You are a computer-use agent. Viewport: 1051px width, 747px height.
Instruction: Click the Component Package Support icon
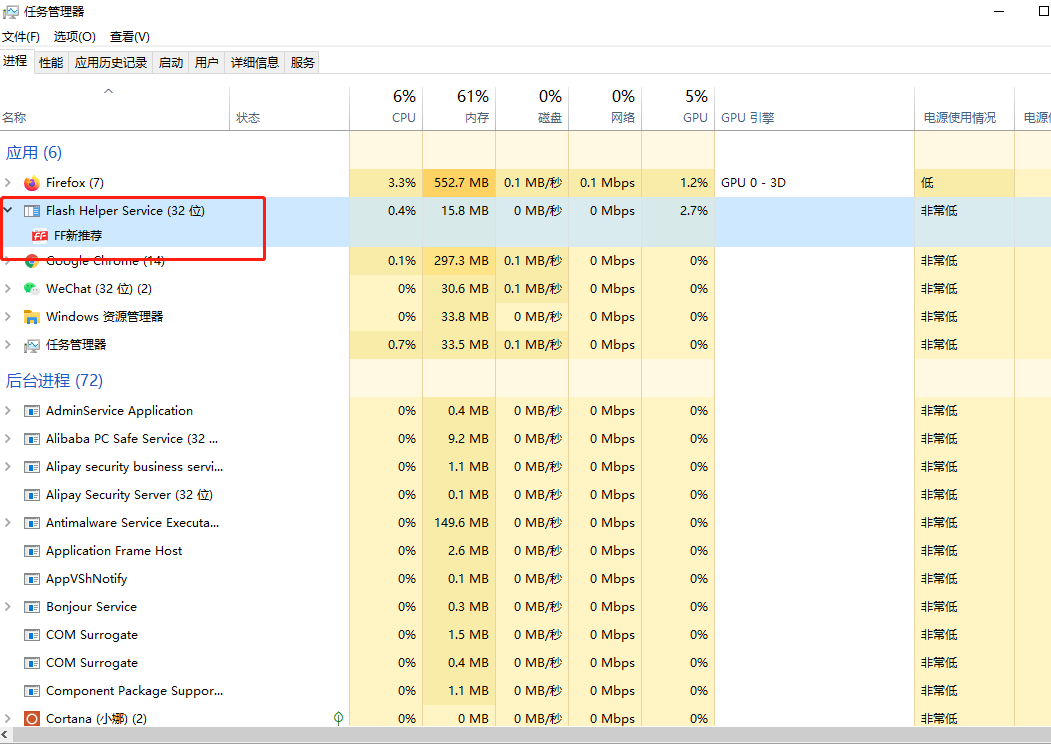(x=32, y=691)
